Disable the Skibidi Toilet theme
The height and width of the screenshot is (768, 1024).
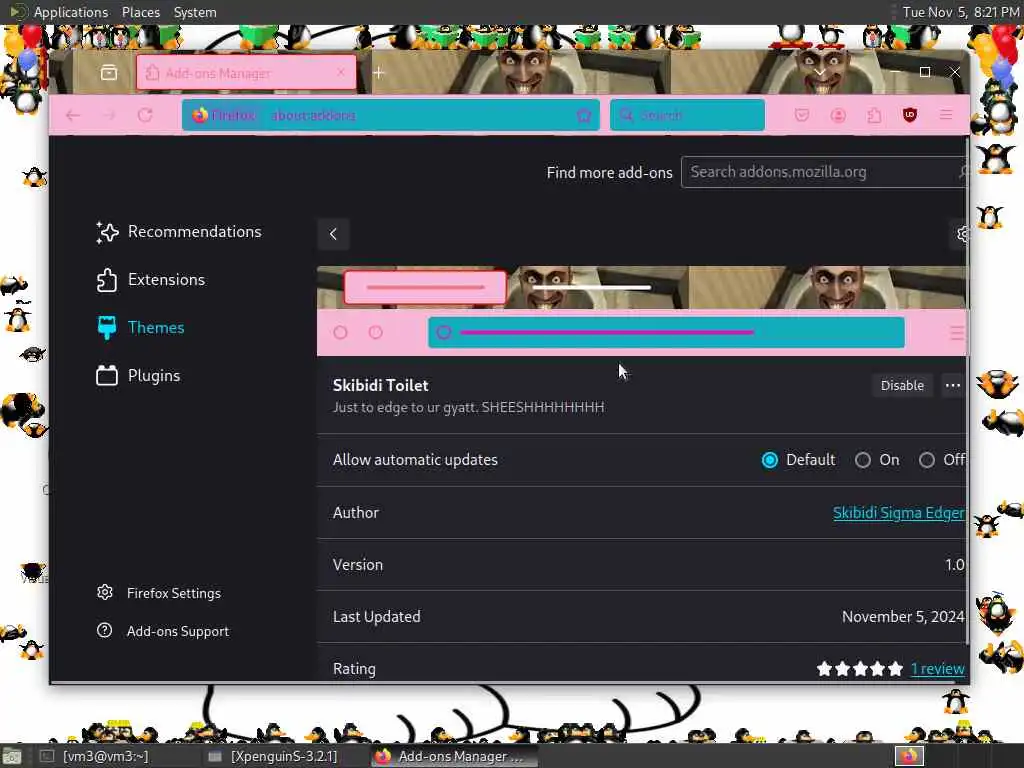[x=902, y=385]
